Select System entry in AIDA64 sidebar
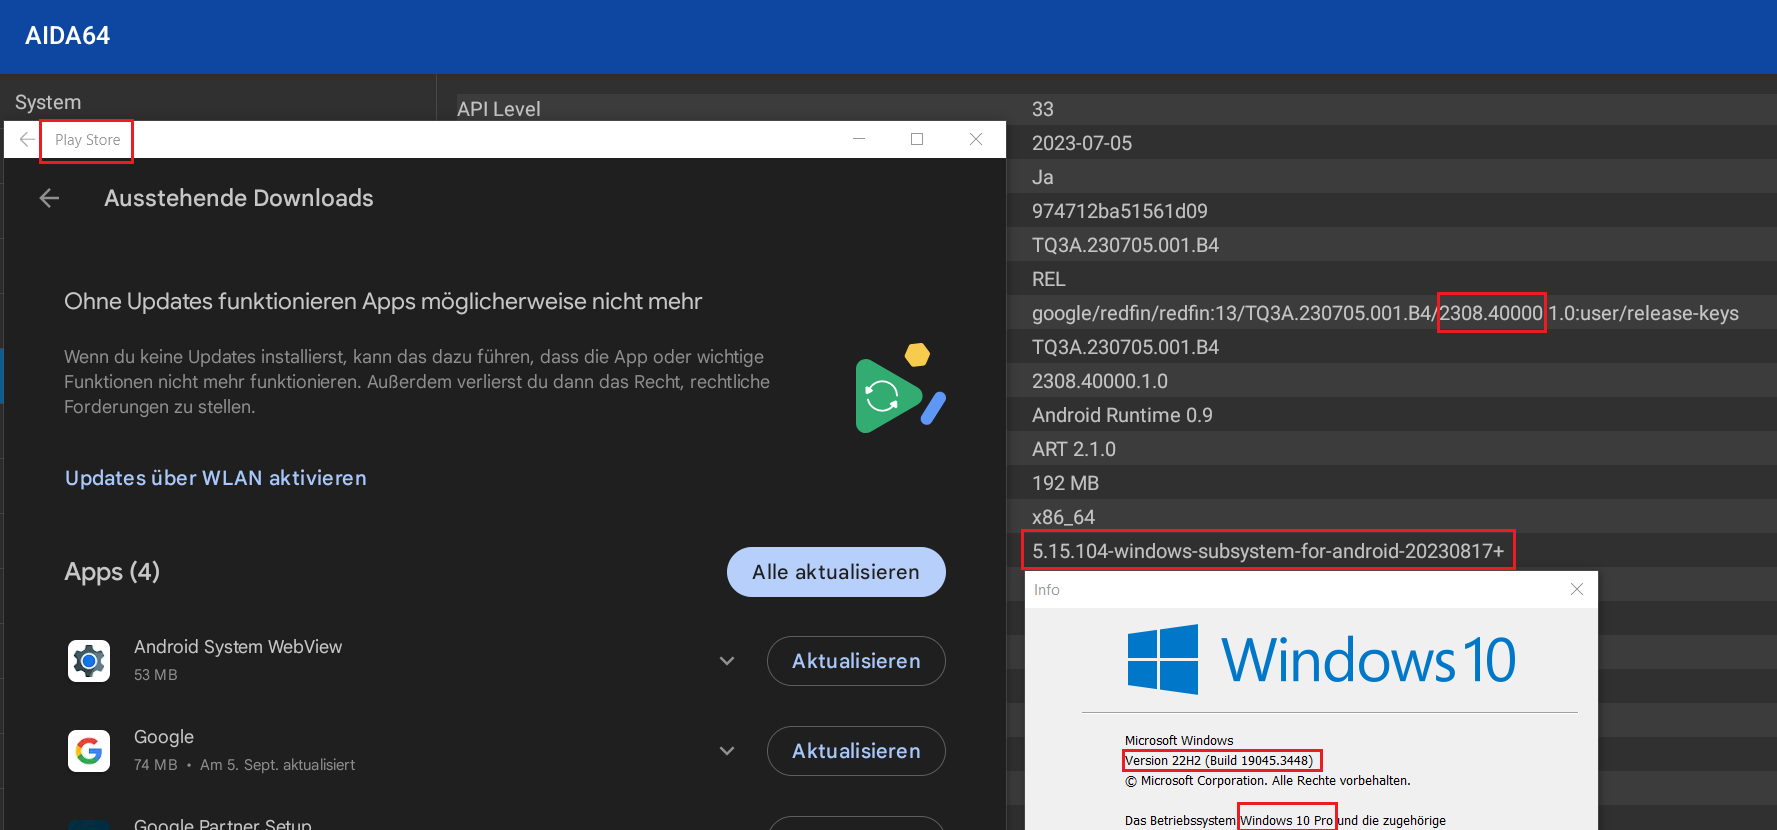This screenshot has height=830, width=1777. (48, 102)
